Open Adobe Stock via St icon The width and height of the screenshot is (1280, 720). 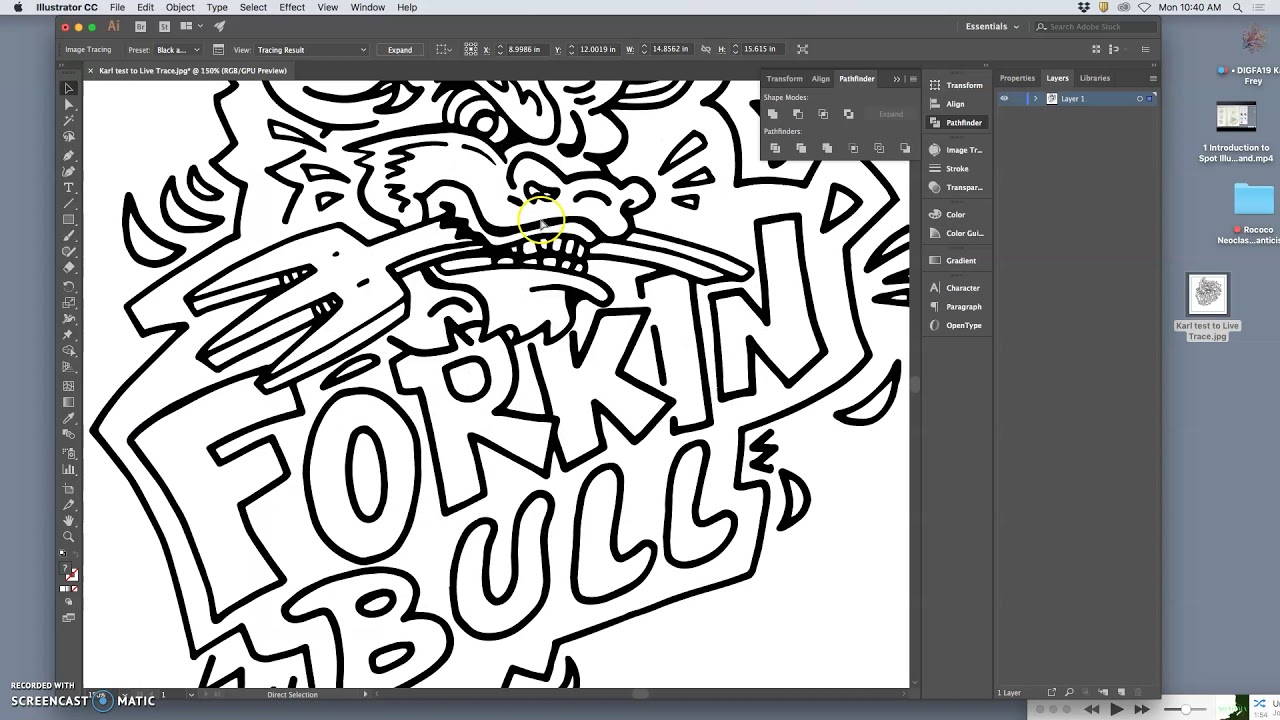(x=164, y=26)
